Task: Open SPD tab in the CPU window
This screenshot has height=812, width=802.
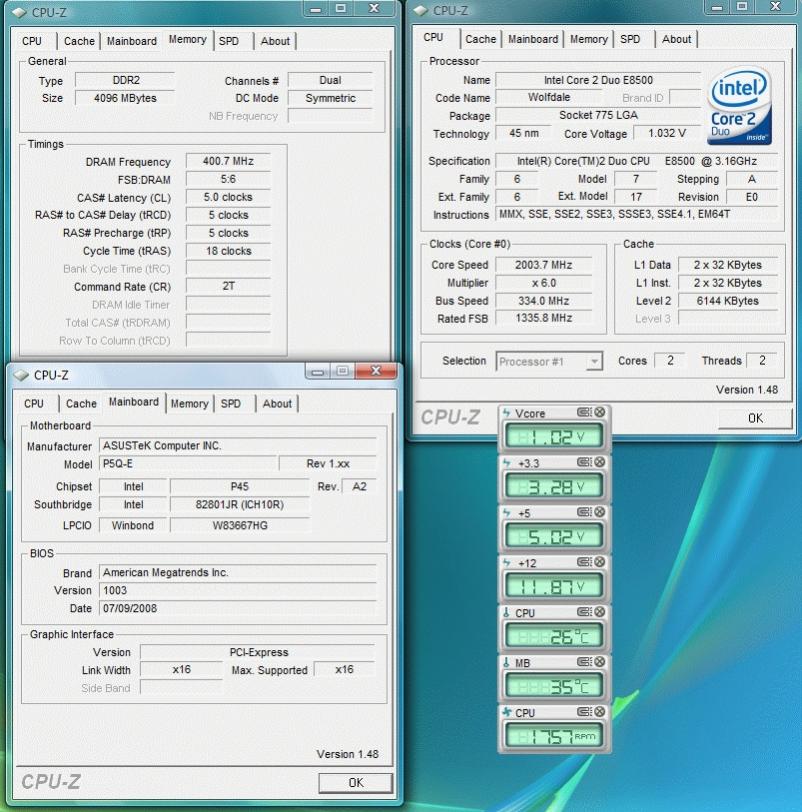Action: (x=630, y=39)
